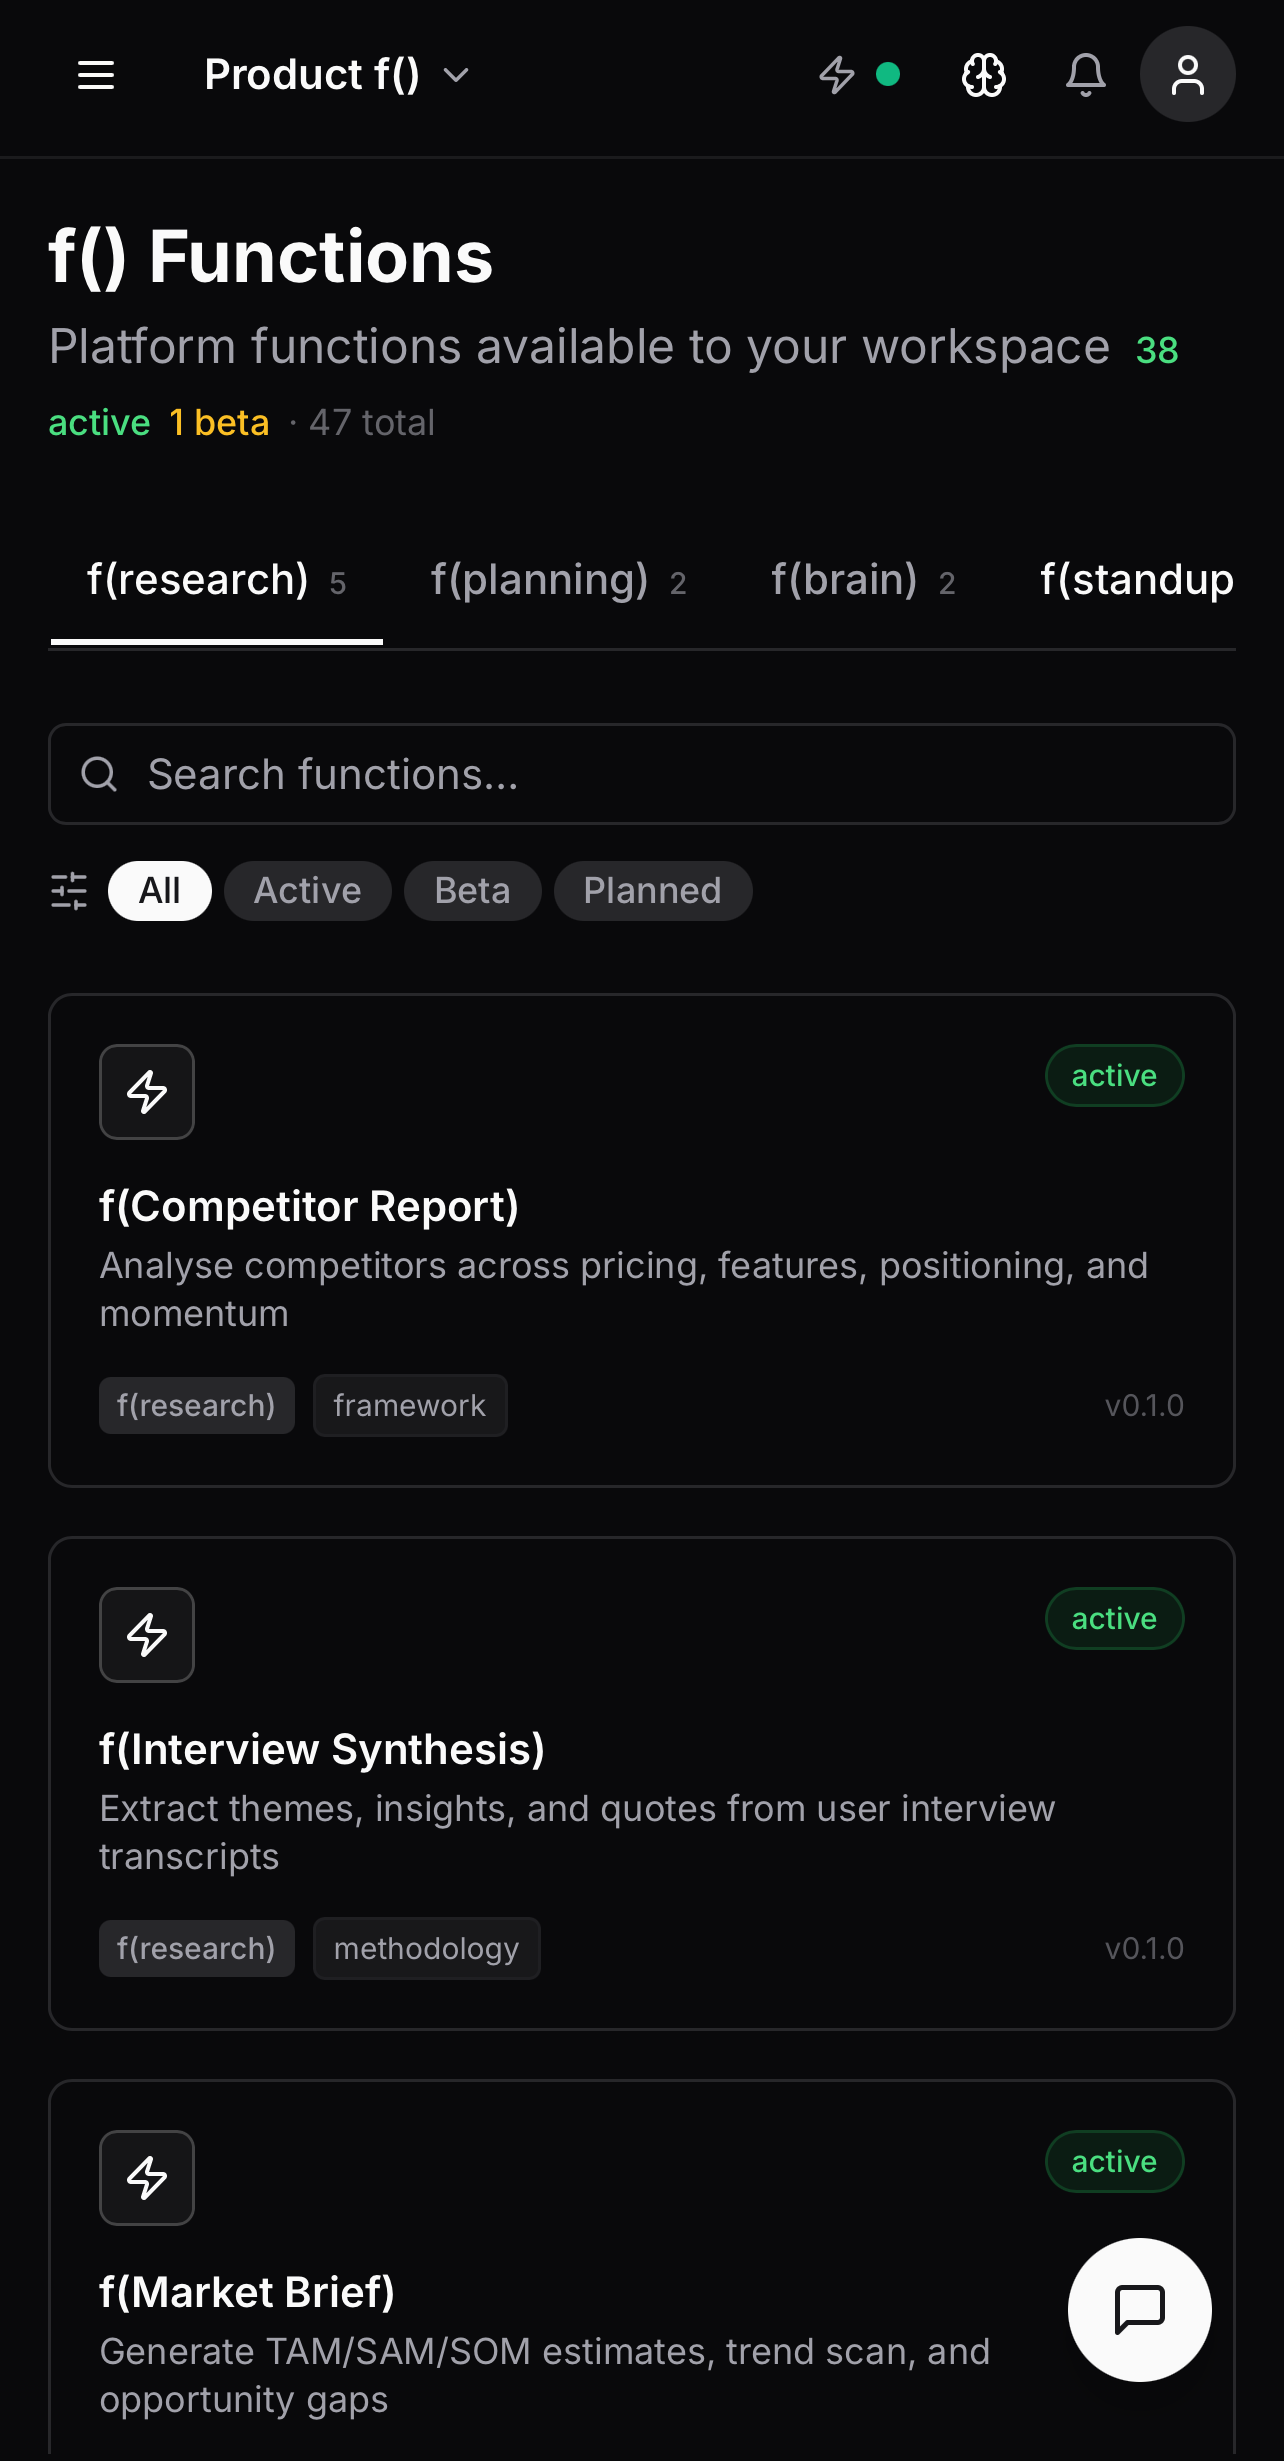Switch to the f(planning) tab
This screenshot has width=1284, height=2461.
(x=560, y=580)
